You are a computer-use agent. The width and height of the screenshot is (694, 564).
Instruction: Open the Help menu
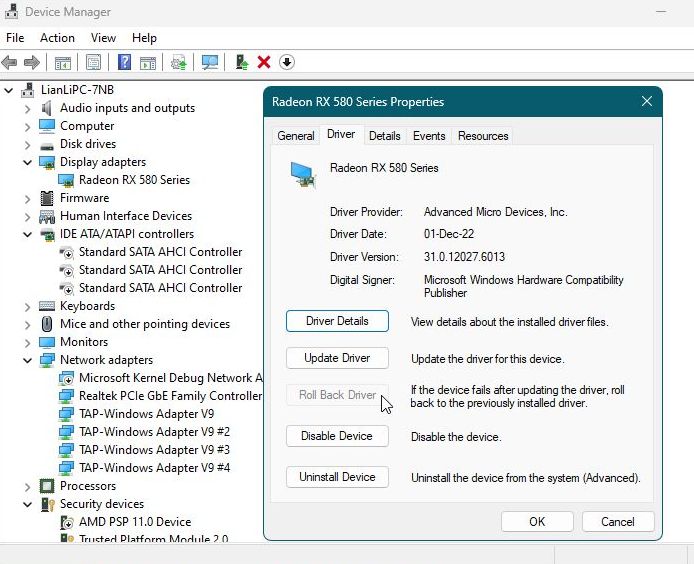pos(144,38)
